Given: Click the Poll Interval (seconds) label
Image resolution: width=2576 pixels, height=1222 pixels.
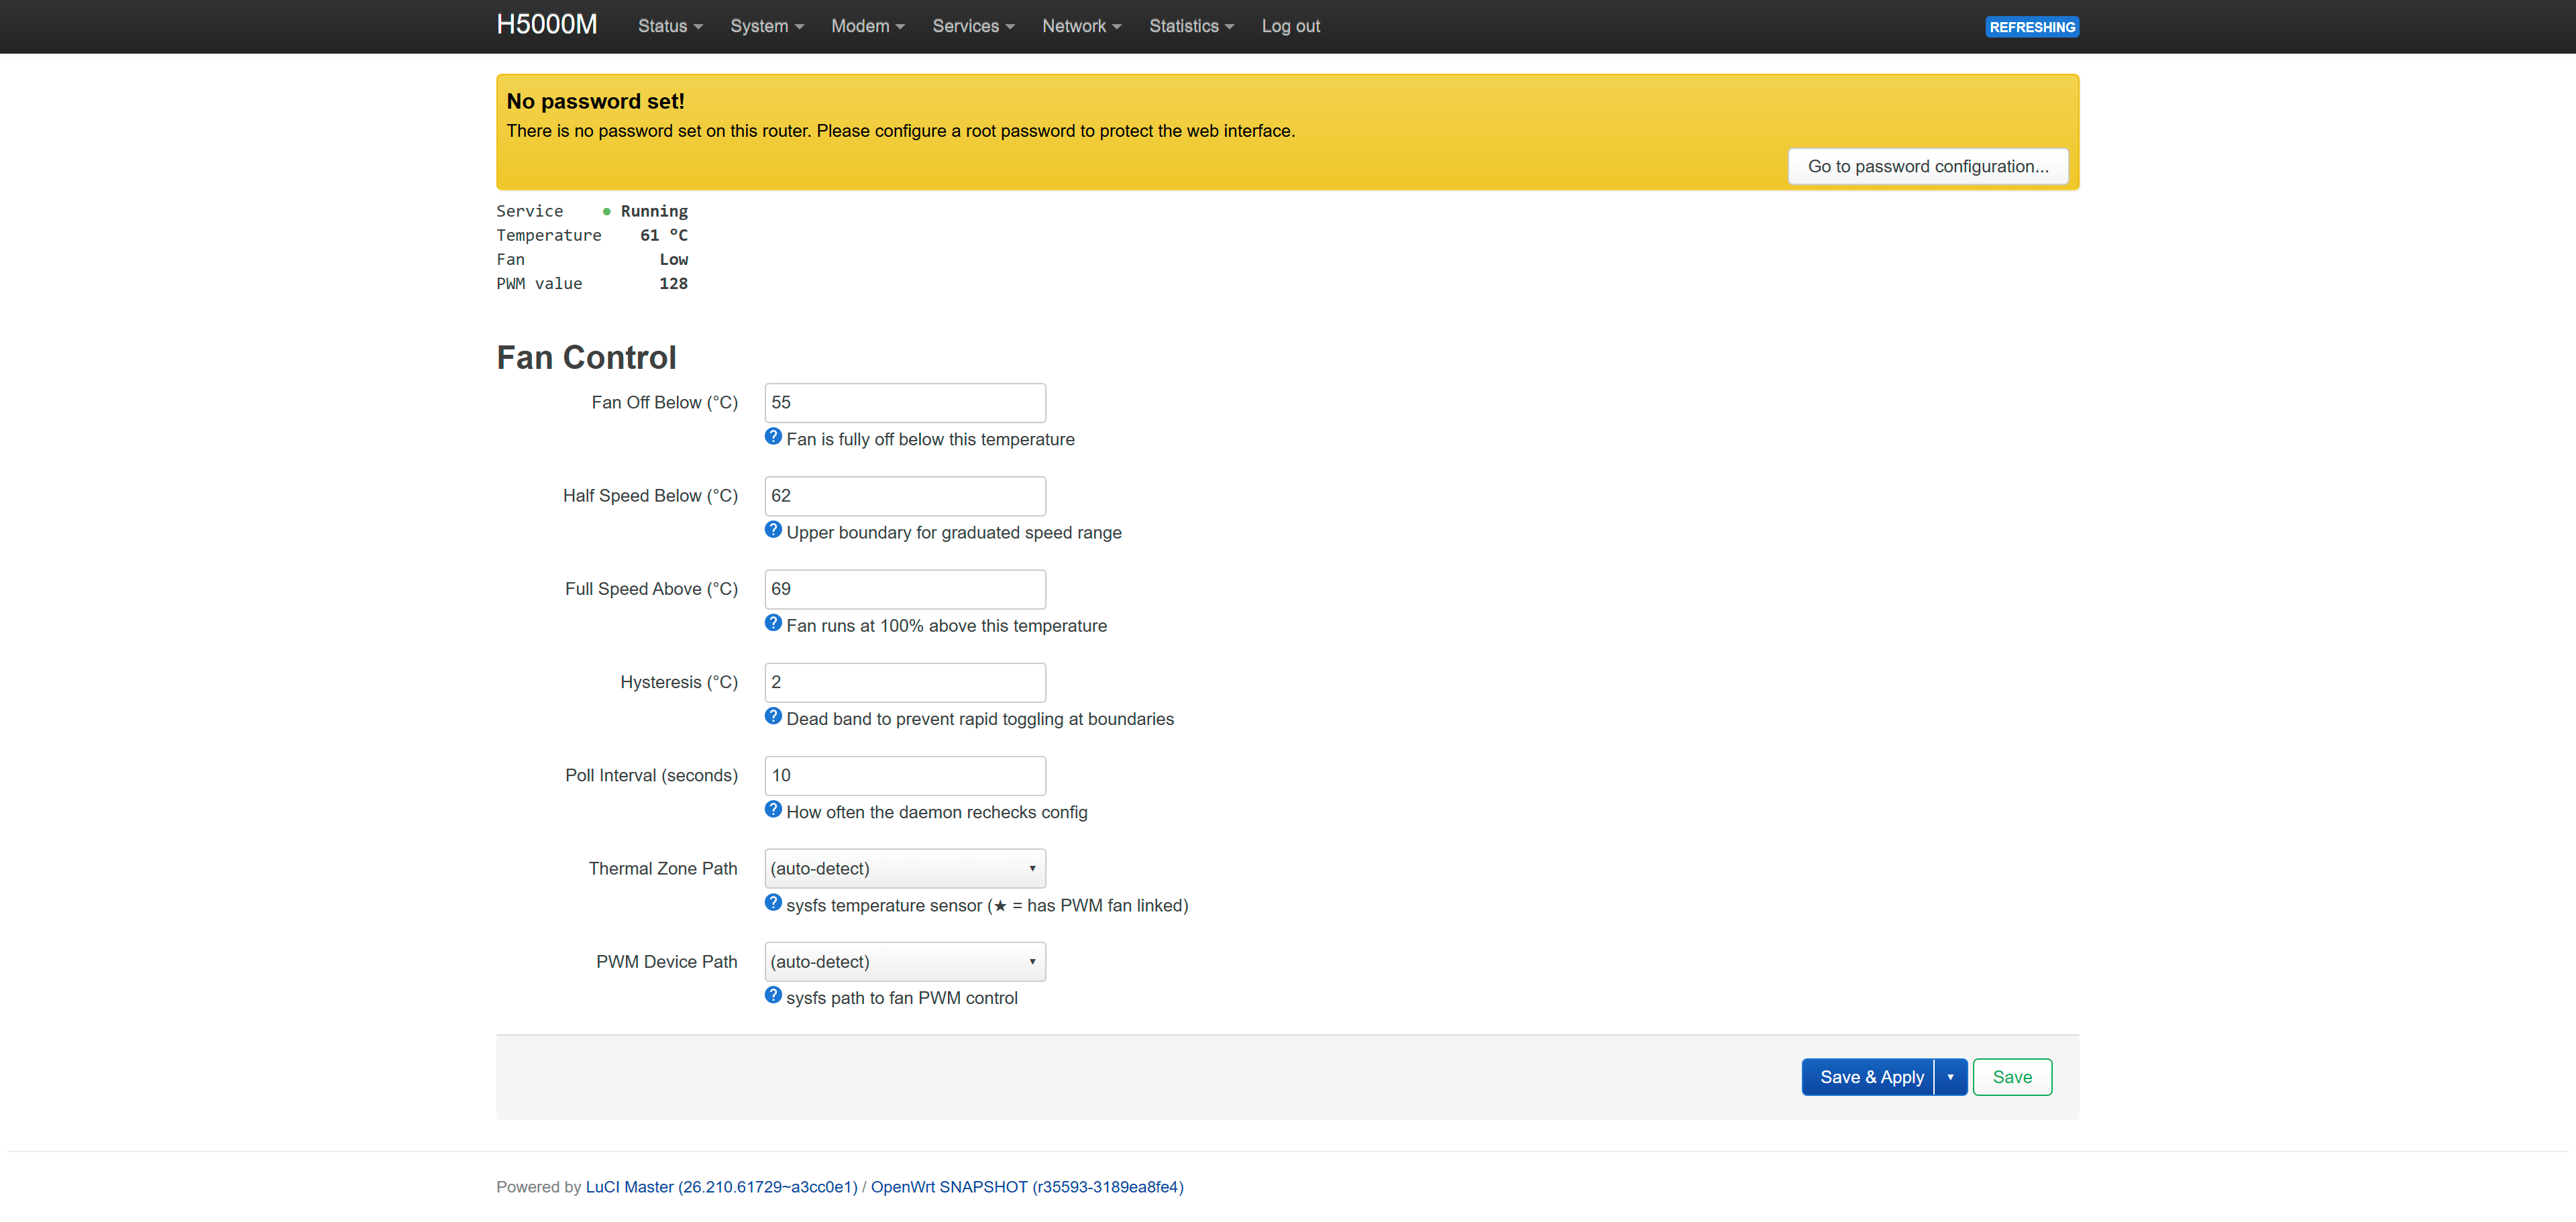Looking at the screenshot, I should [651, 776].
